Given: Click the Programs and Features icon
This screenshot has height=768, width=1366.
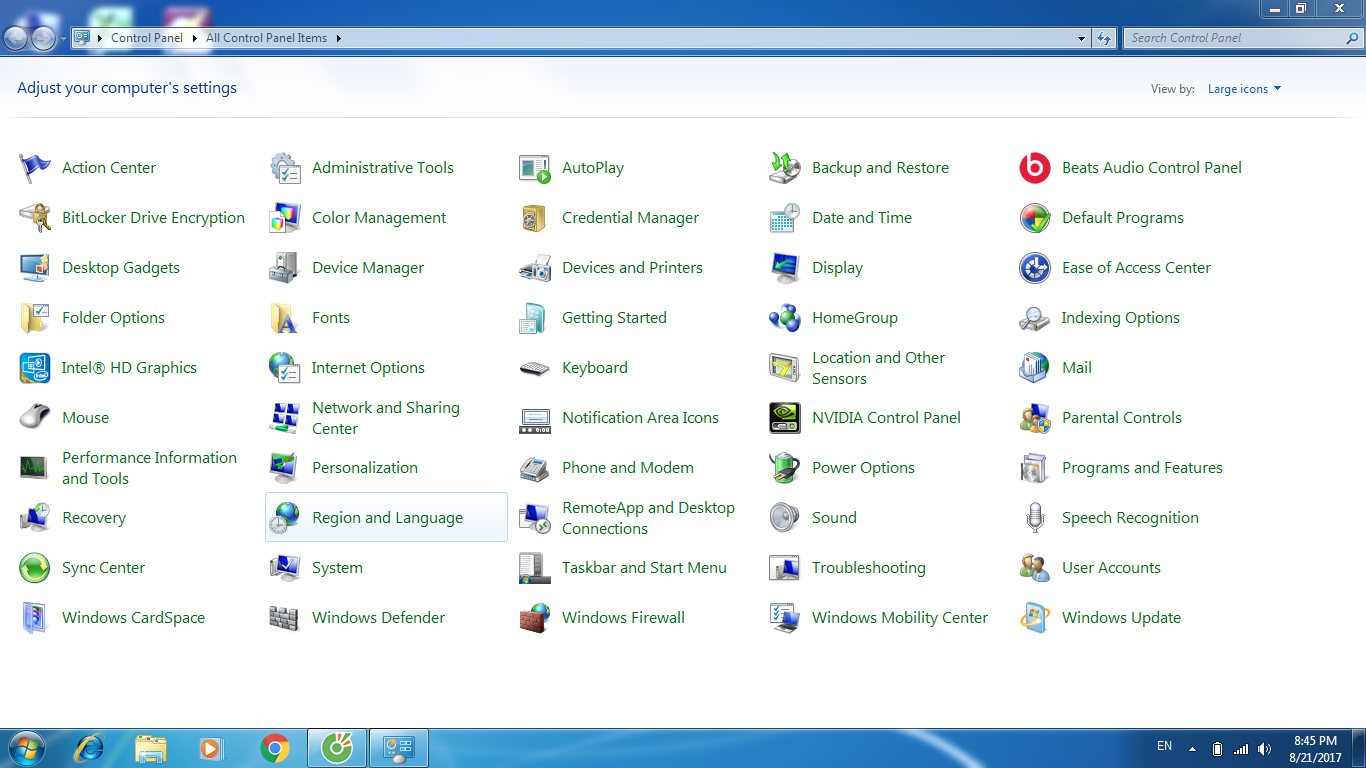Looking at the screenshot, I should 1035,468.
